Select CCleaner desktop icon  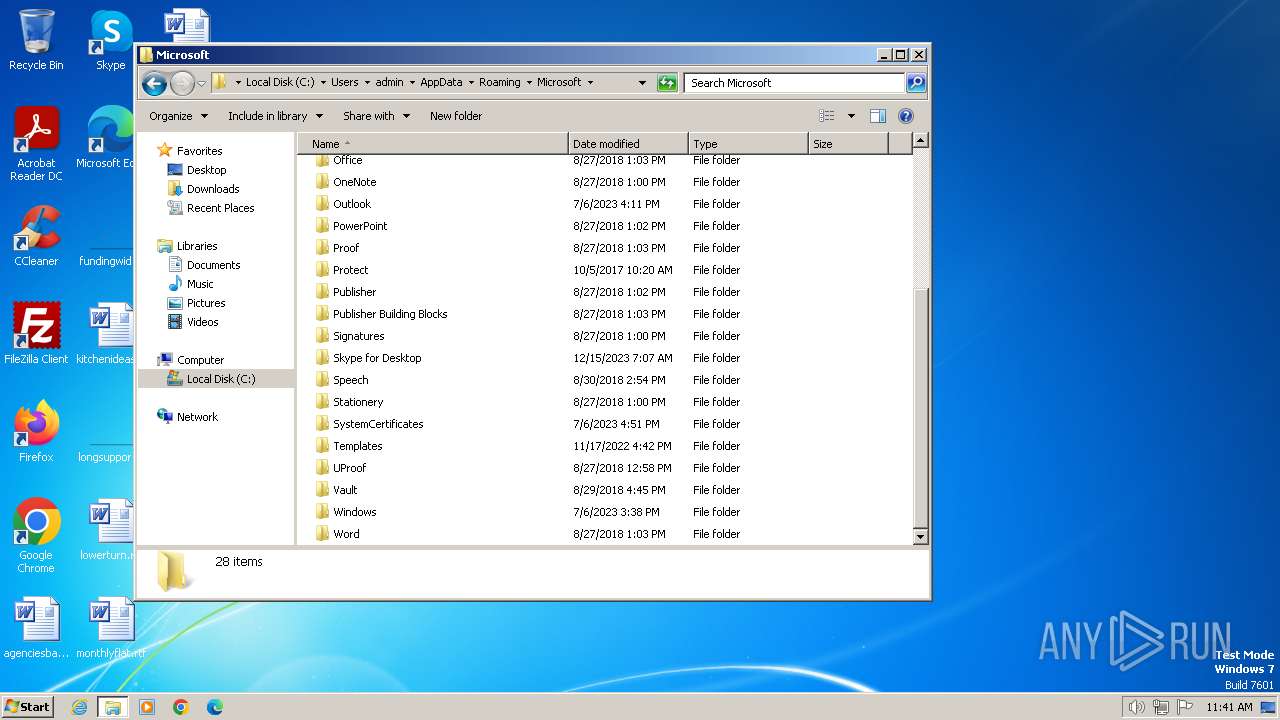[36, 236]
